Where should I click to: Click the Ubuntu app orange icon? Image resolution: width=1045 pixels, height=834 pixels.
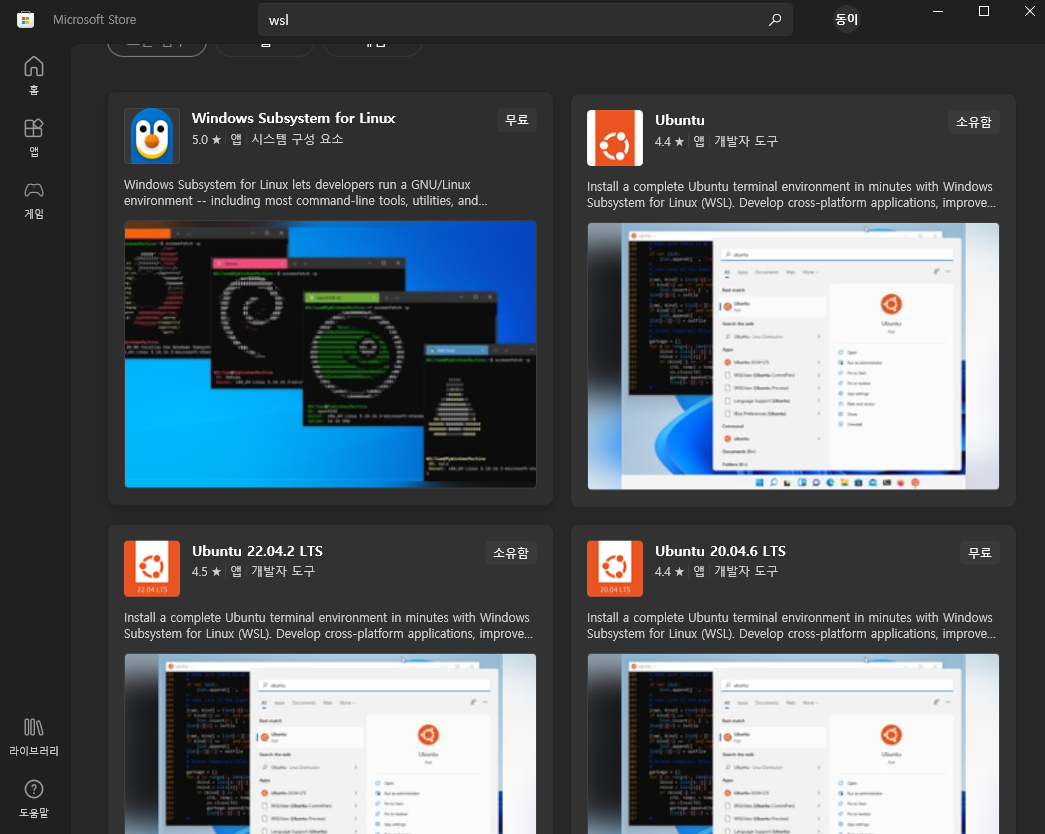[614, 138]
